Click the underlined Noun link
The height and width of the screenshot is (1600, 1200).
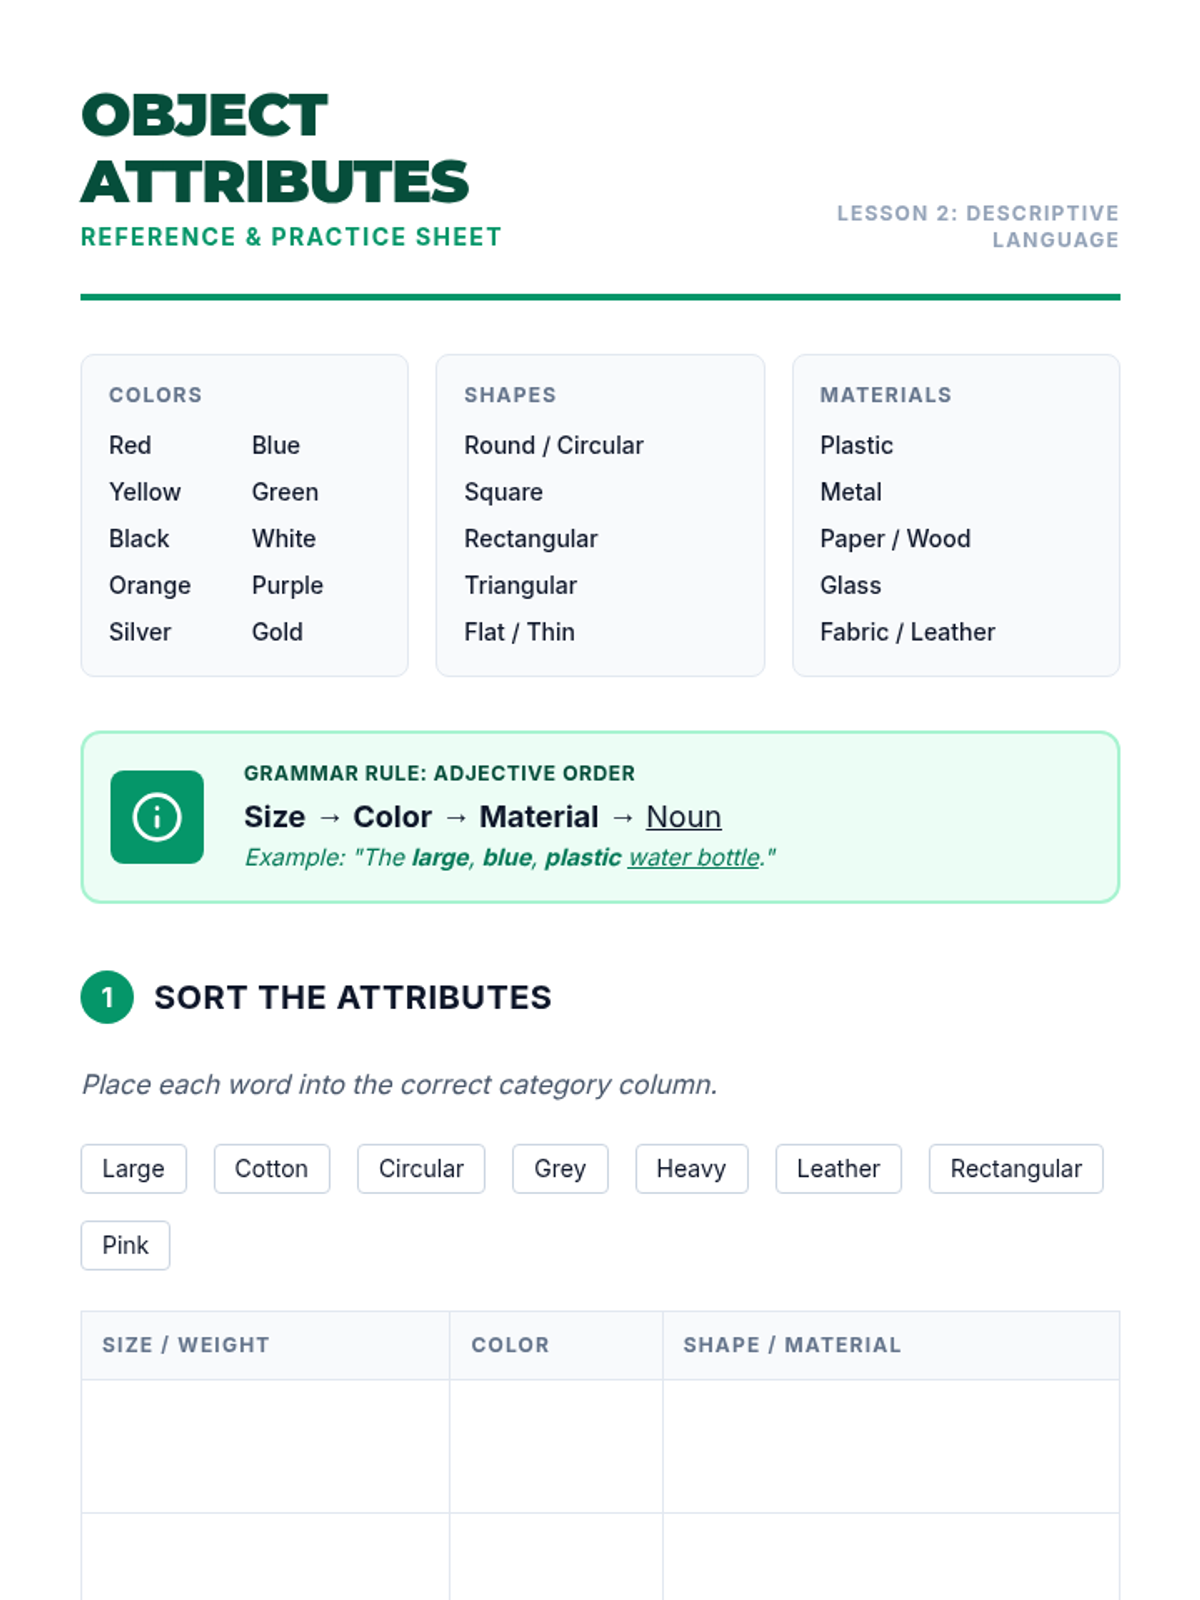click(x=683, y=817)
